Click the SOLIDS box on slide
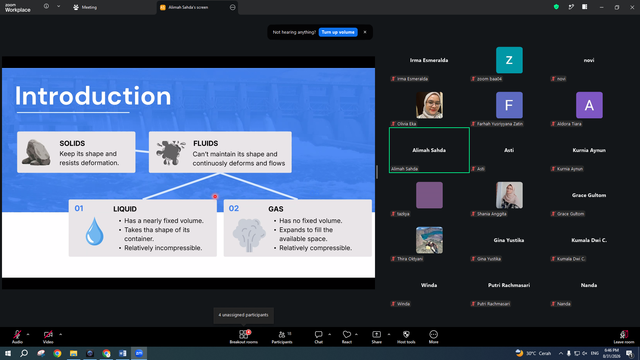640x360 pixels. [76, 152]
